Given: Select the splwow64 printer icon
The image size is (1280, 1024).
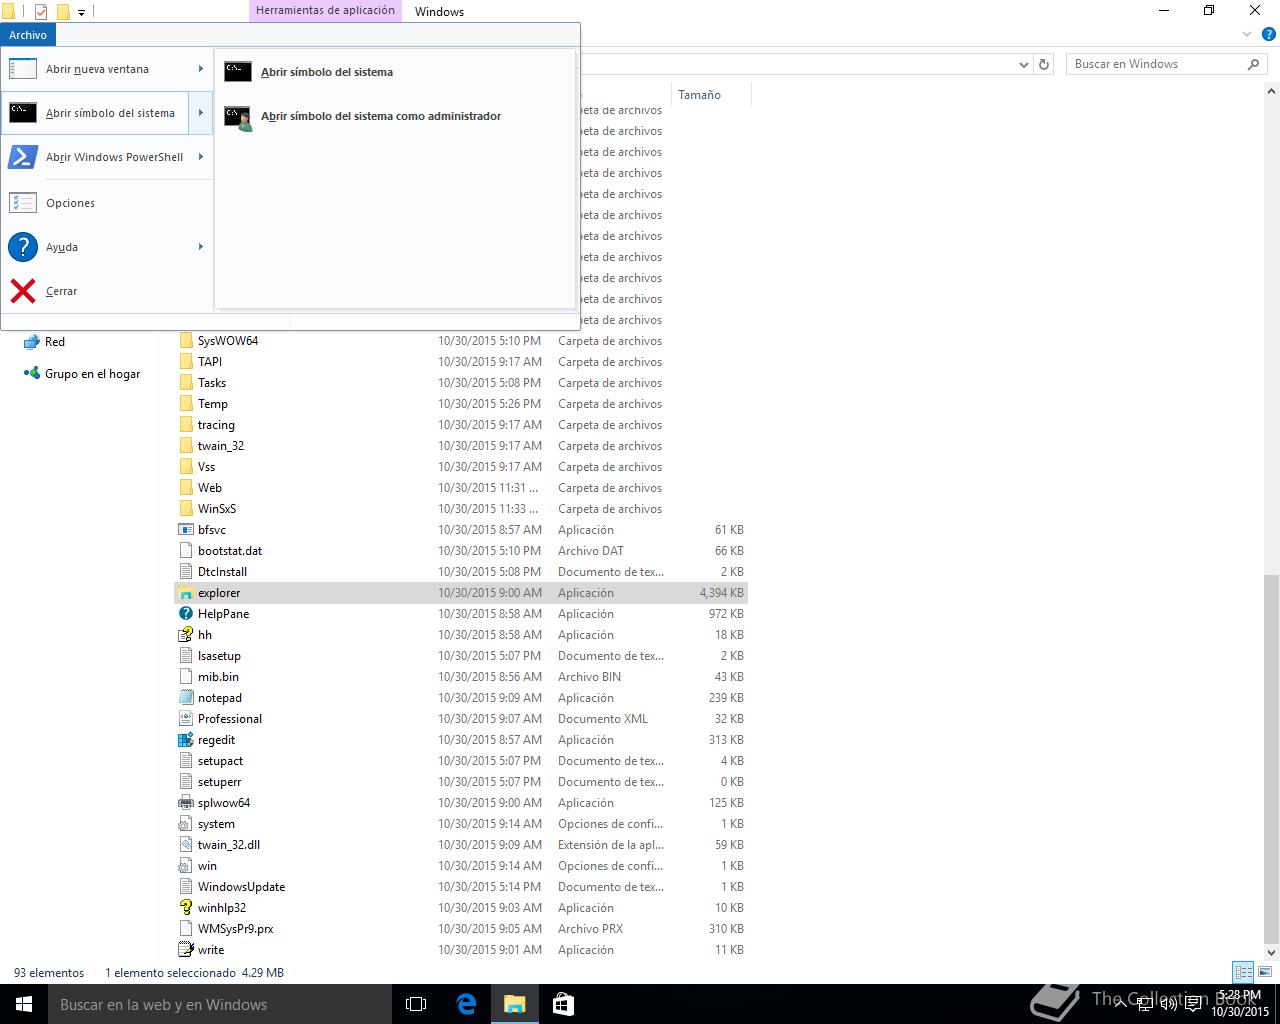Looking at the screenshot, I should (186, 803).
